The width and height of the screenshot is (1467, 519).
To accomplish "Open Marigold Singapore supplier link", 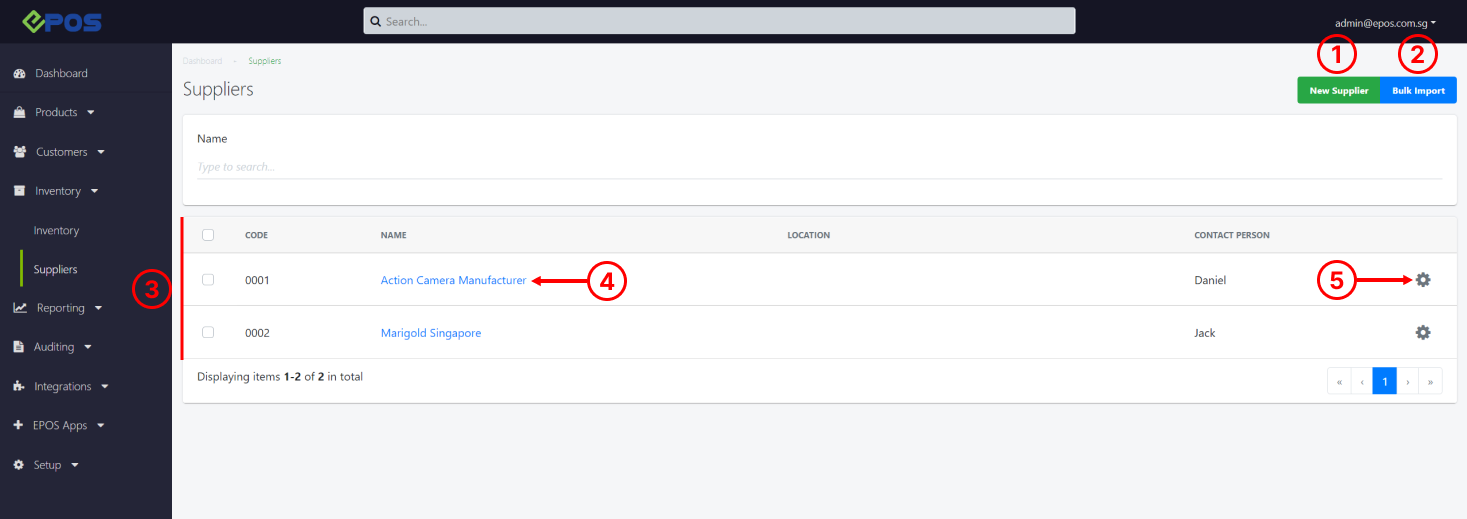I will 431,333.
